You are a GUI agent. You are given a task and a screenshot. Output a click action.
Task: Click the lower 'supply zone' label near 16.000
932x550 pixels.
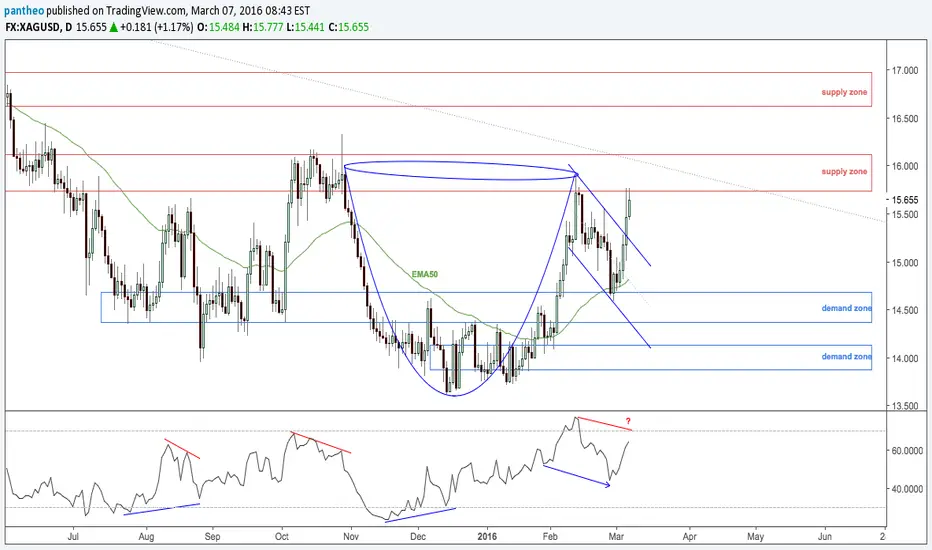[844, 171]
